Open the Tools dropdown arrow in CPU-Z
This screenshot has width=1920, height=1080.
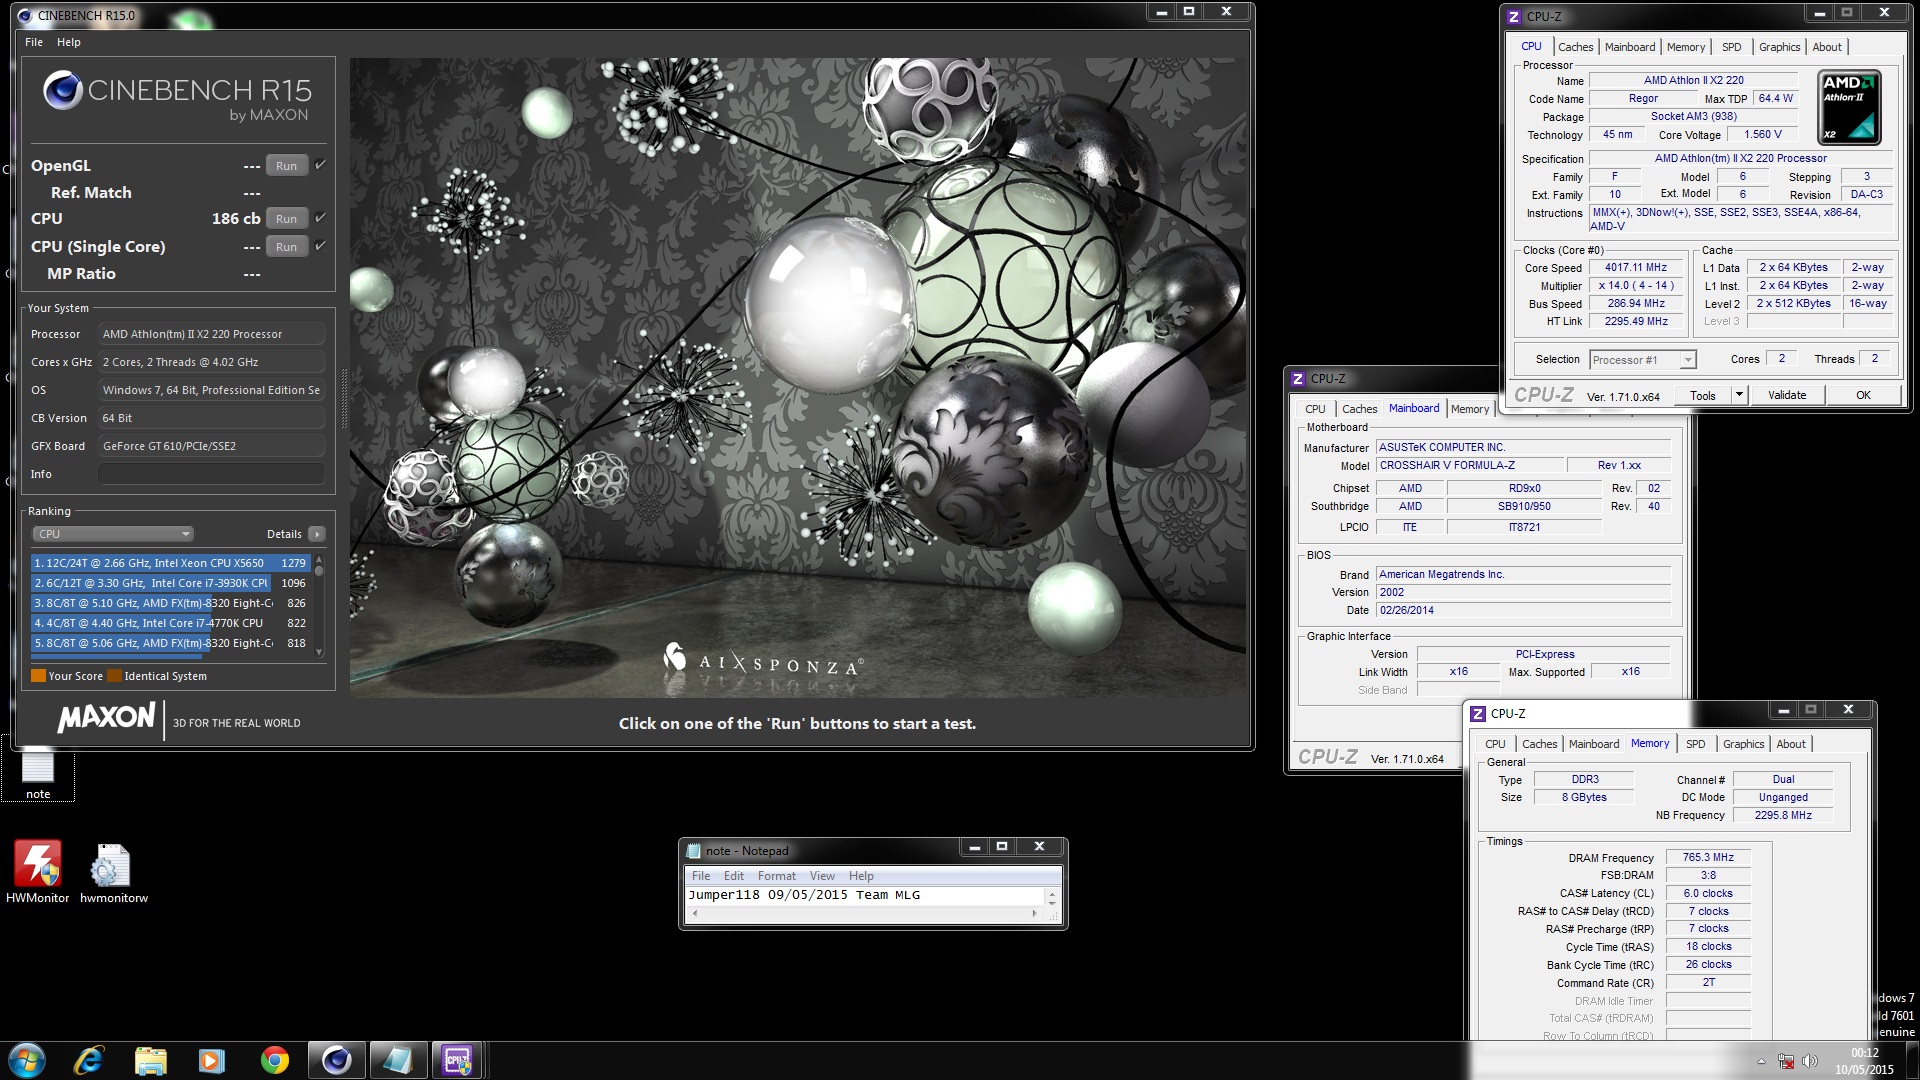click(1739, 395)
